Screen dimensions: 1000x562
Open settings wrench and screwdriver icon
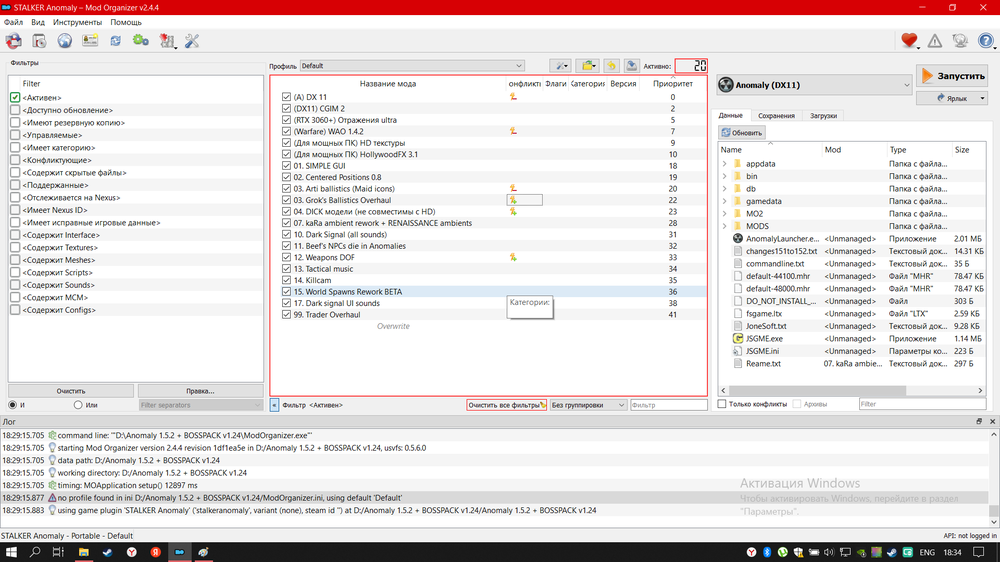[x=192, y=41]
